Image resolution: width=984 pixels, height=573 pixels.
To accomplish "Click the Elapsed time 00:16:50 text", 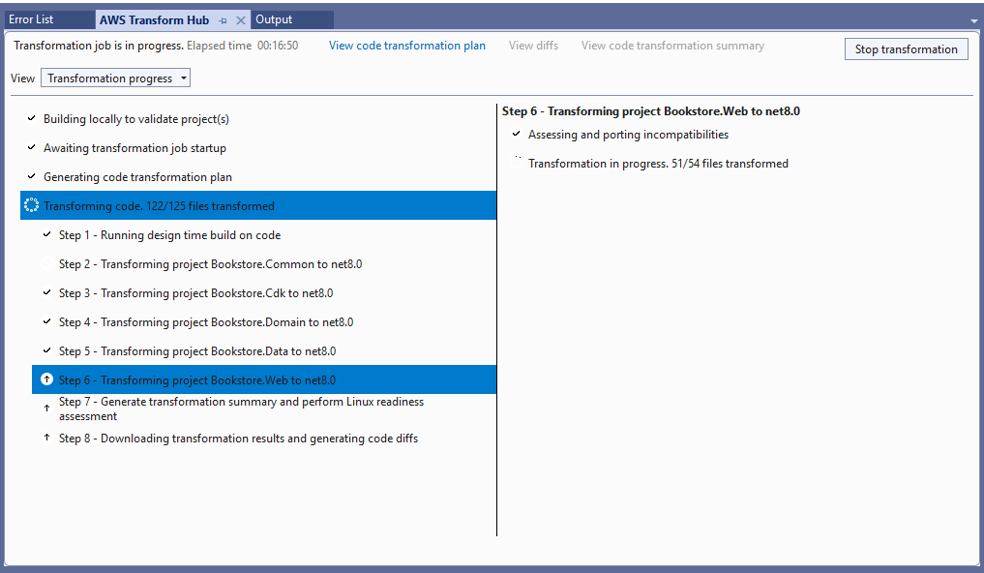I will (x=242, y=46).
